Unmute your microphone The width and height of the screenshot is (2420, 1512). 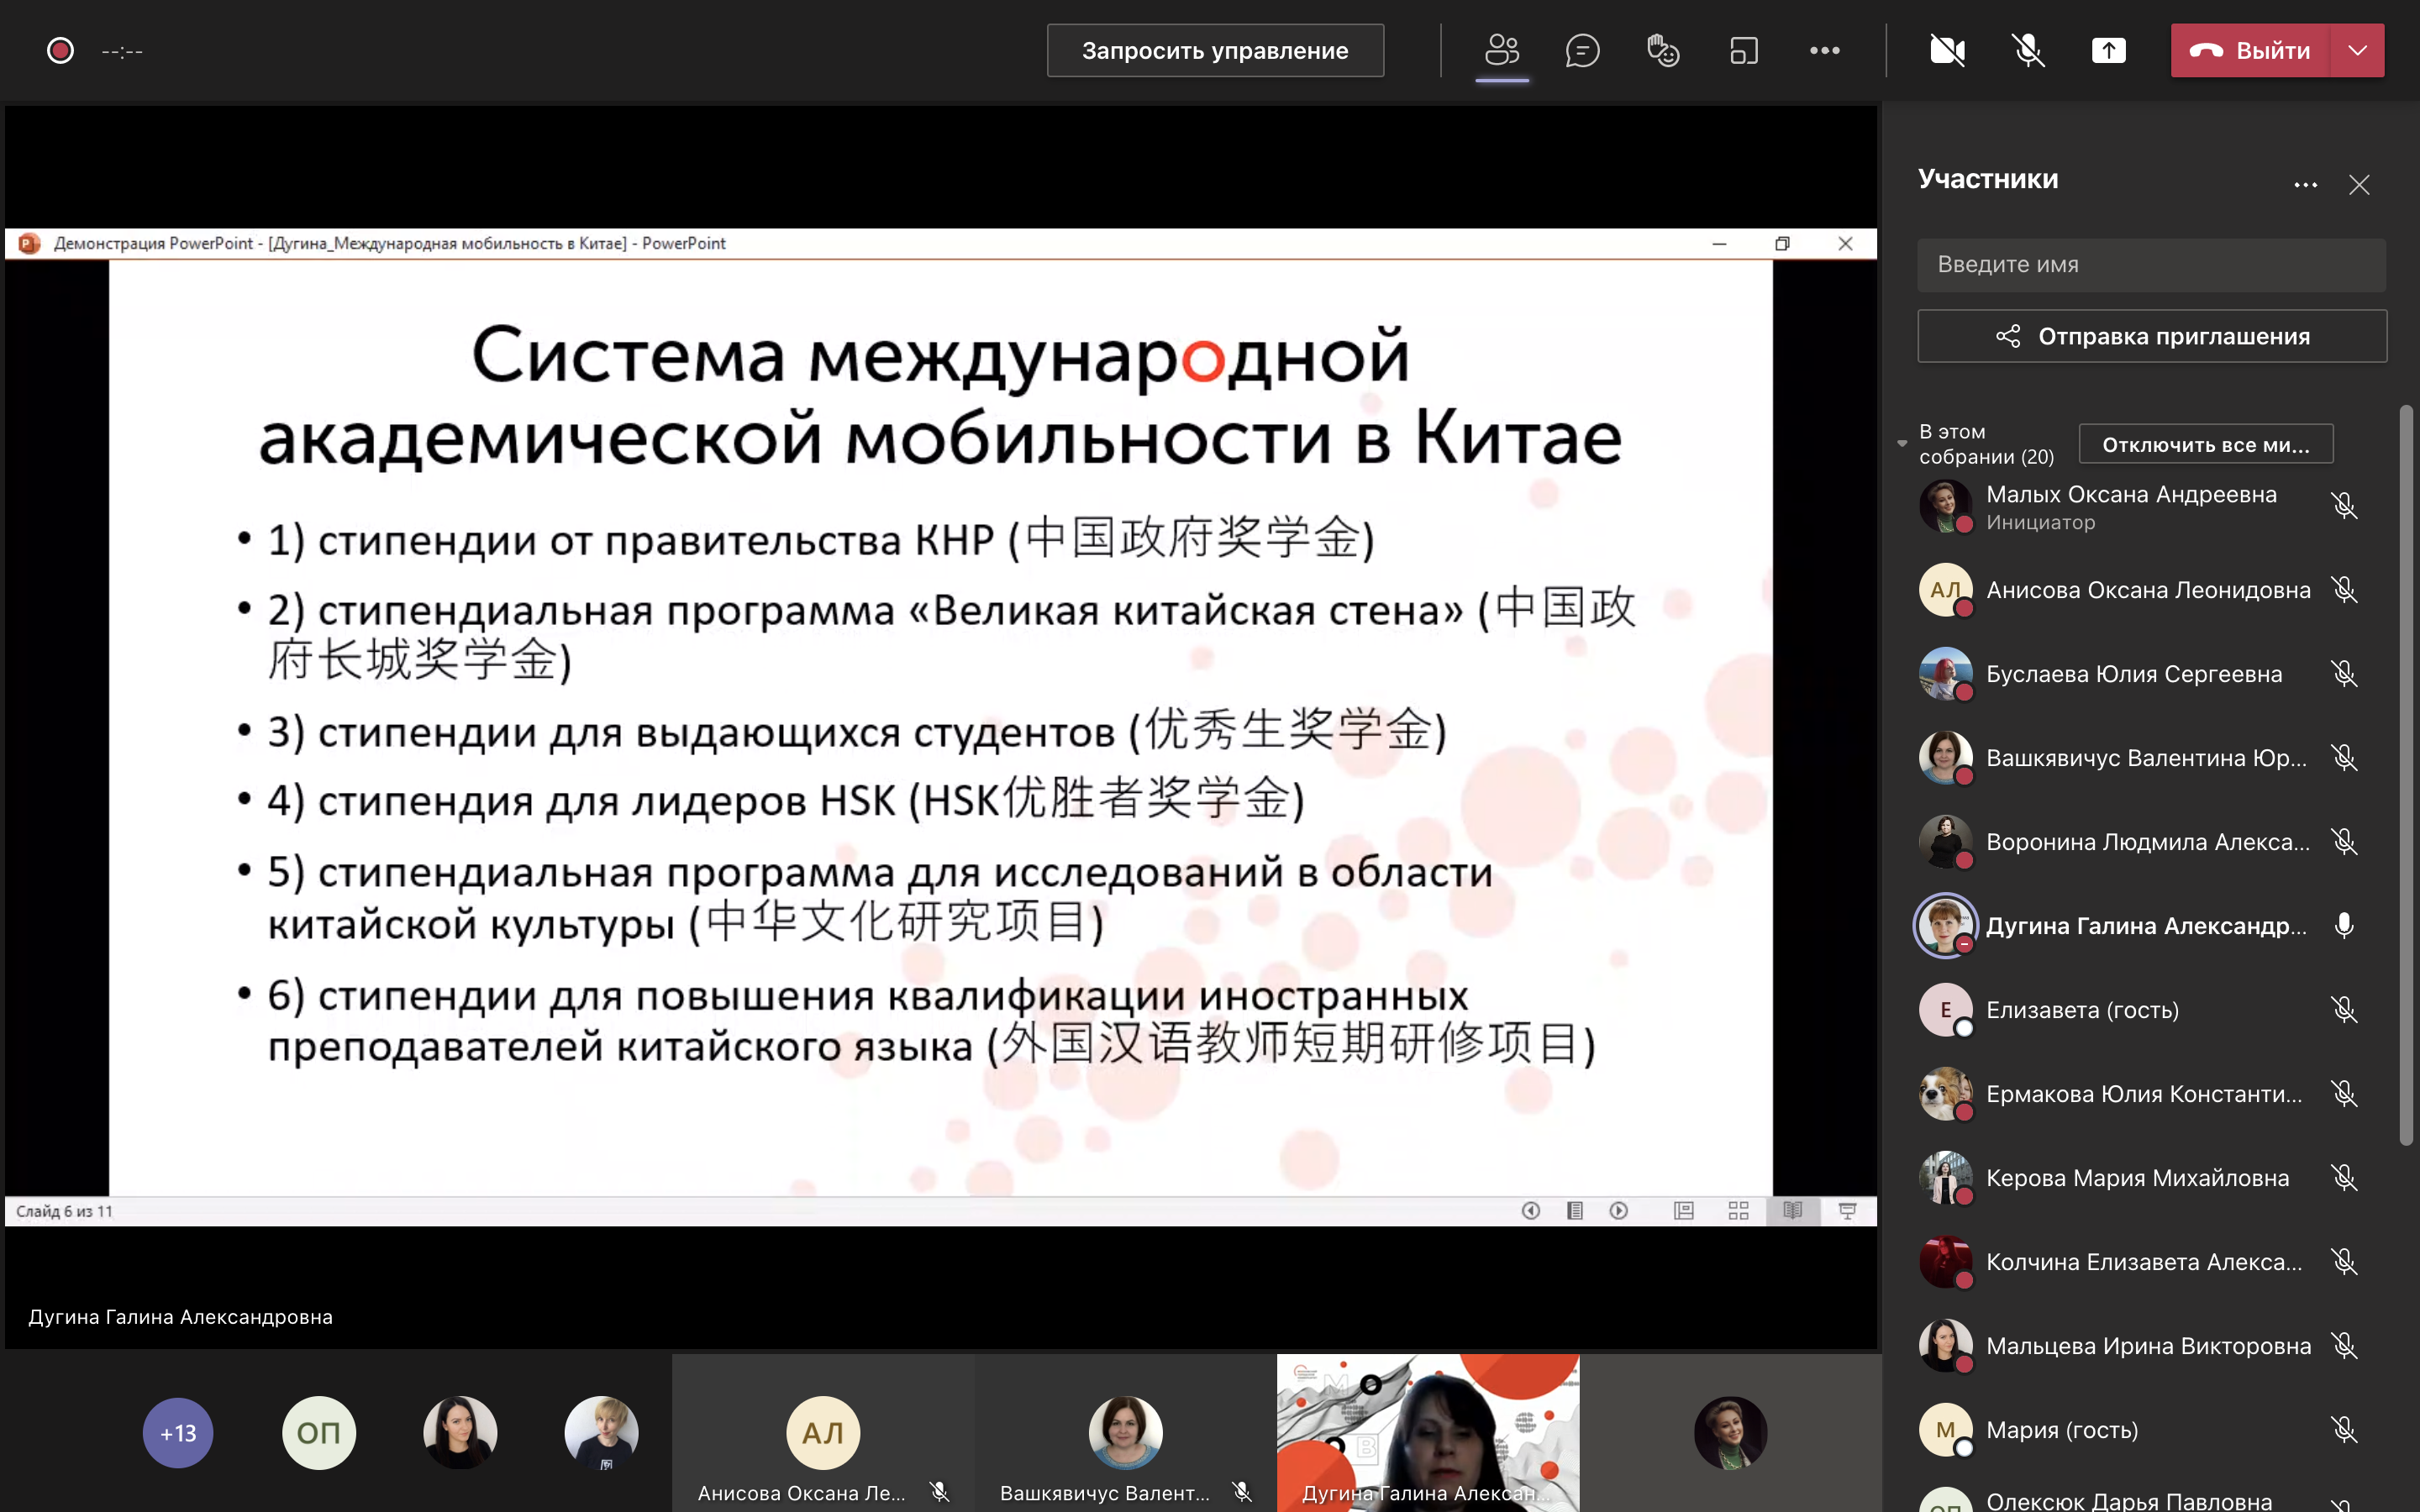(x=2028, y=50)
